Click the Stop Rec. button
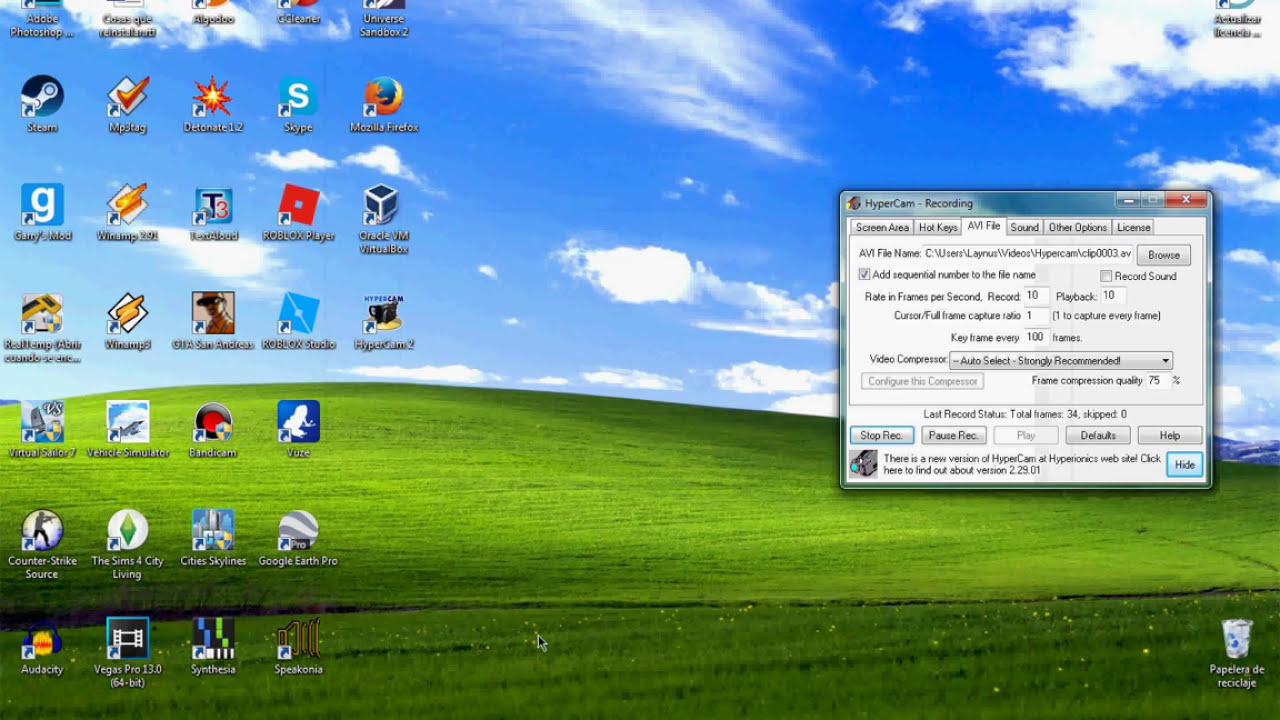1280x720 pixels. tap(882, 436)
